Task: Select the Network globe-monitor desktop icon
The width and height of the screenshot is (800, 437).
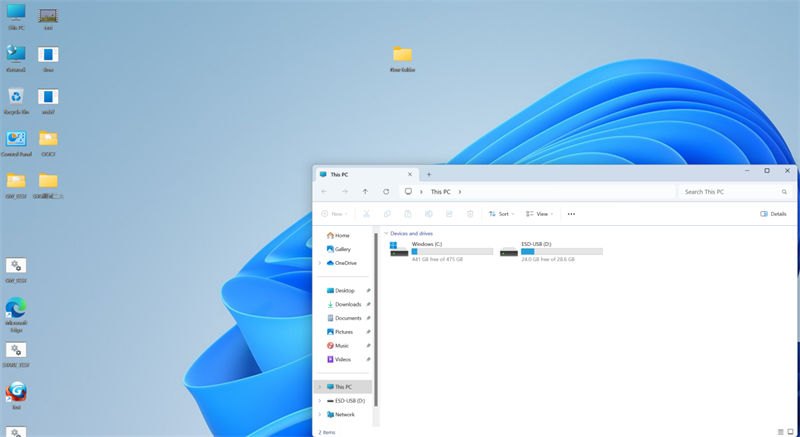Action: 16,58
